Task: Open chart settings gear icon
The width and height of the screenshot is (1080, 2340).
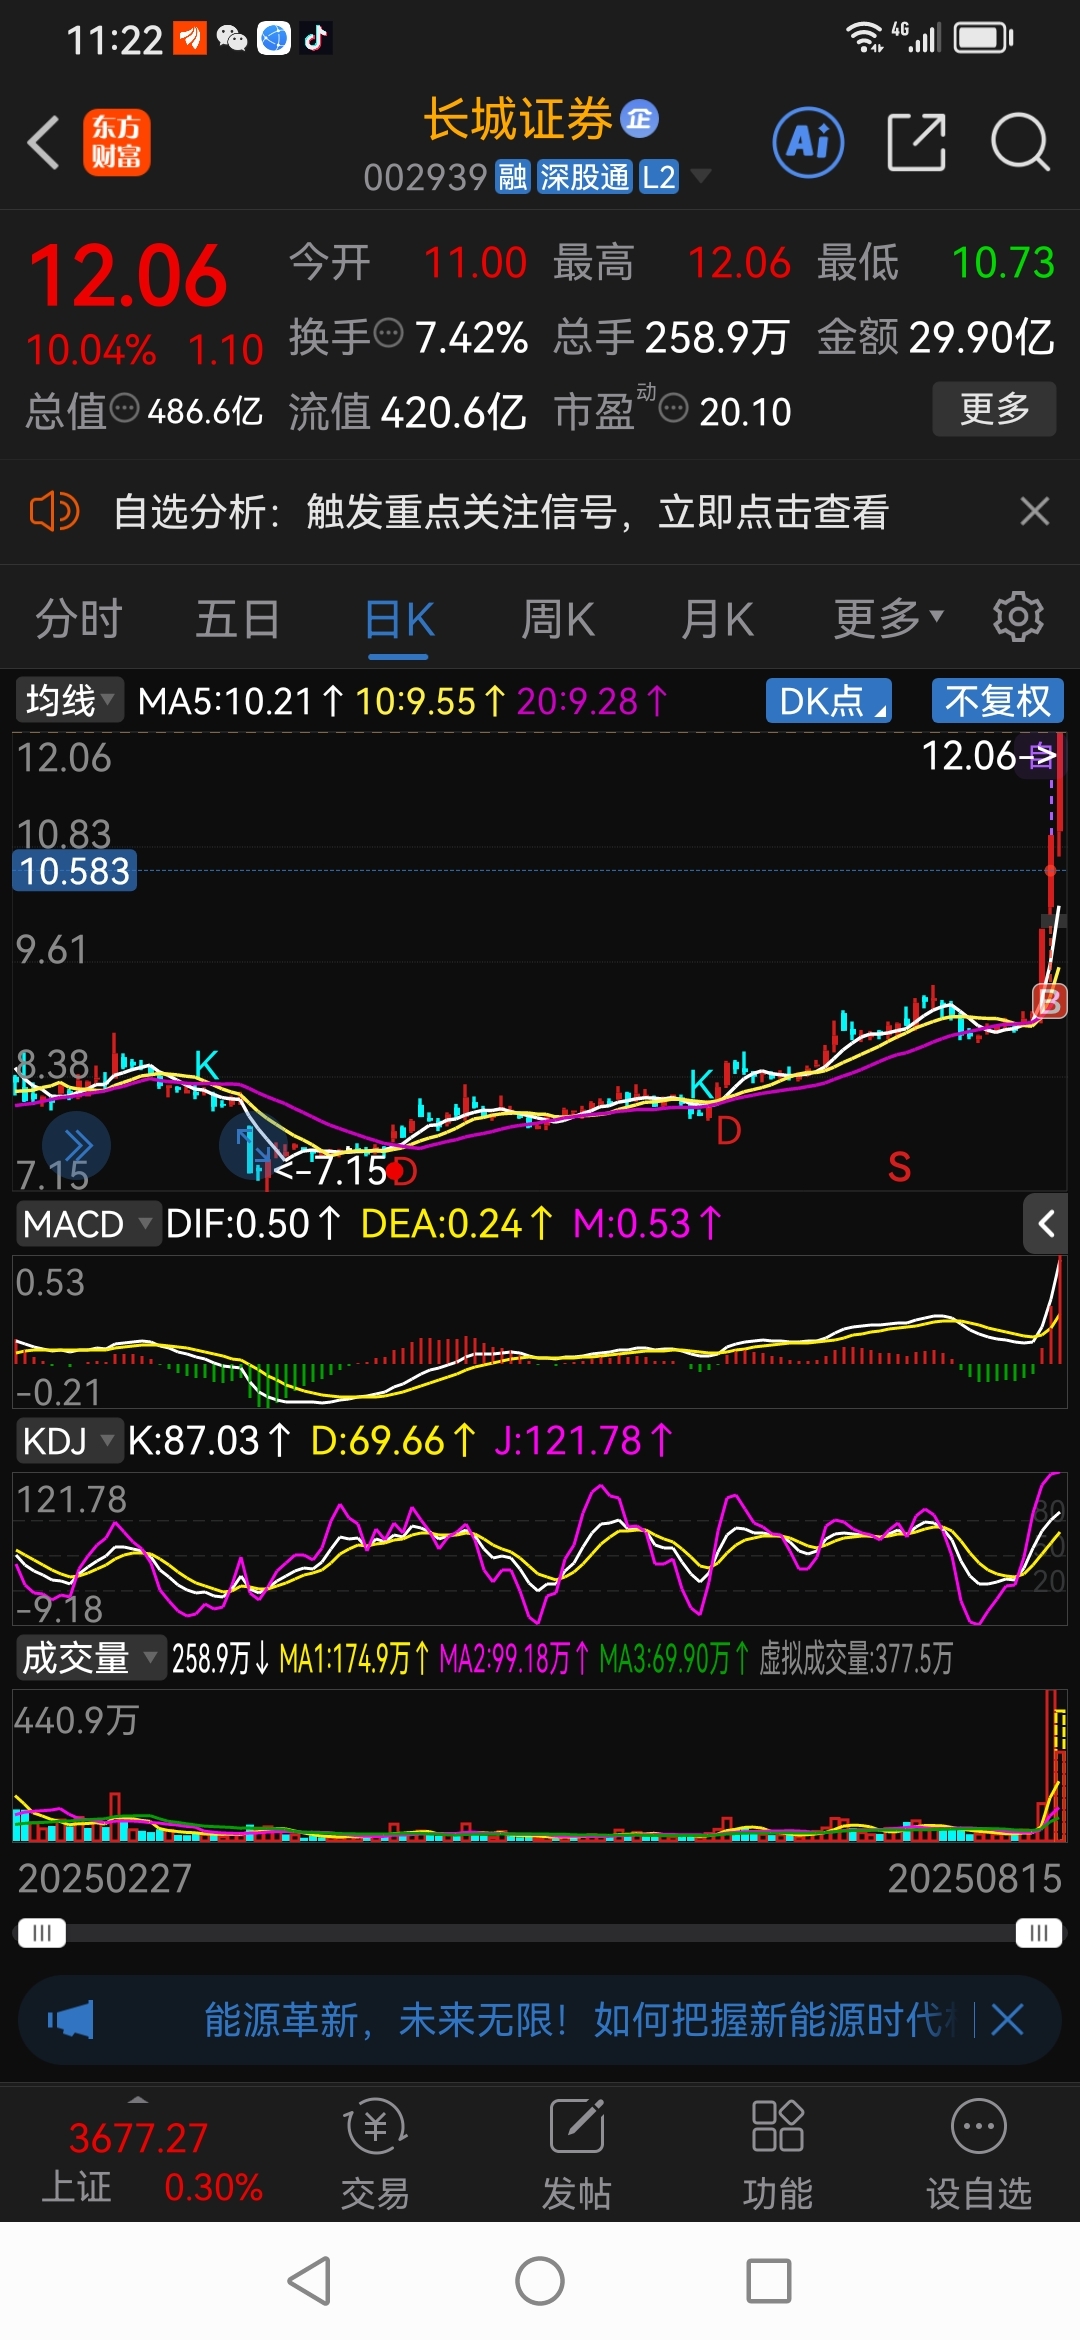Action: click(1018, 617)
